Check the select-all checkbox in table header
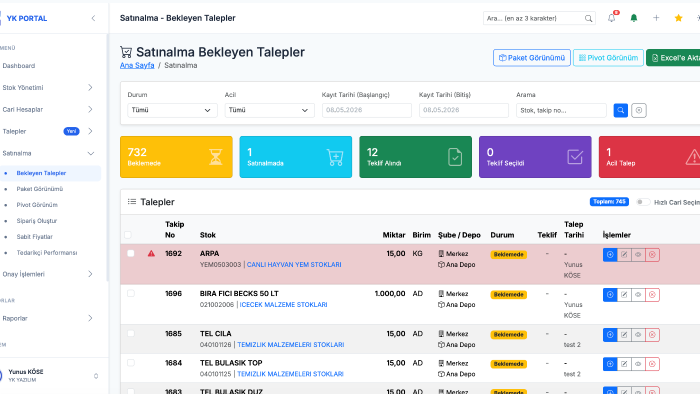700x394 pixels. pos(128,235)
